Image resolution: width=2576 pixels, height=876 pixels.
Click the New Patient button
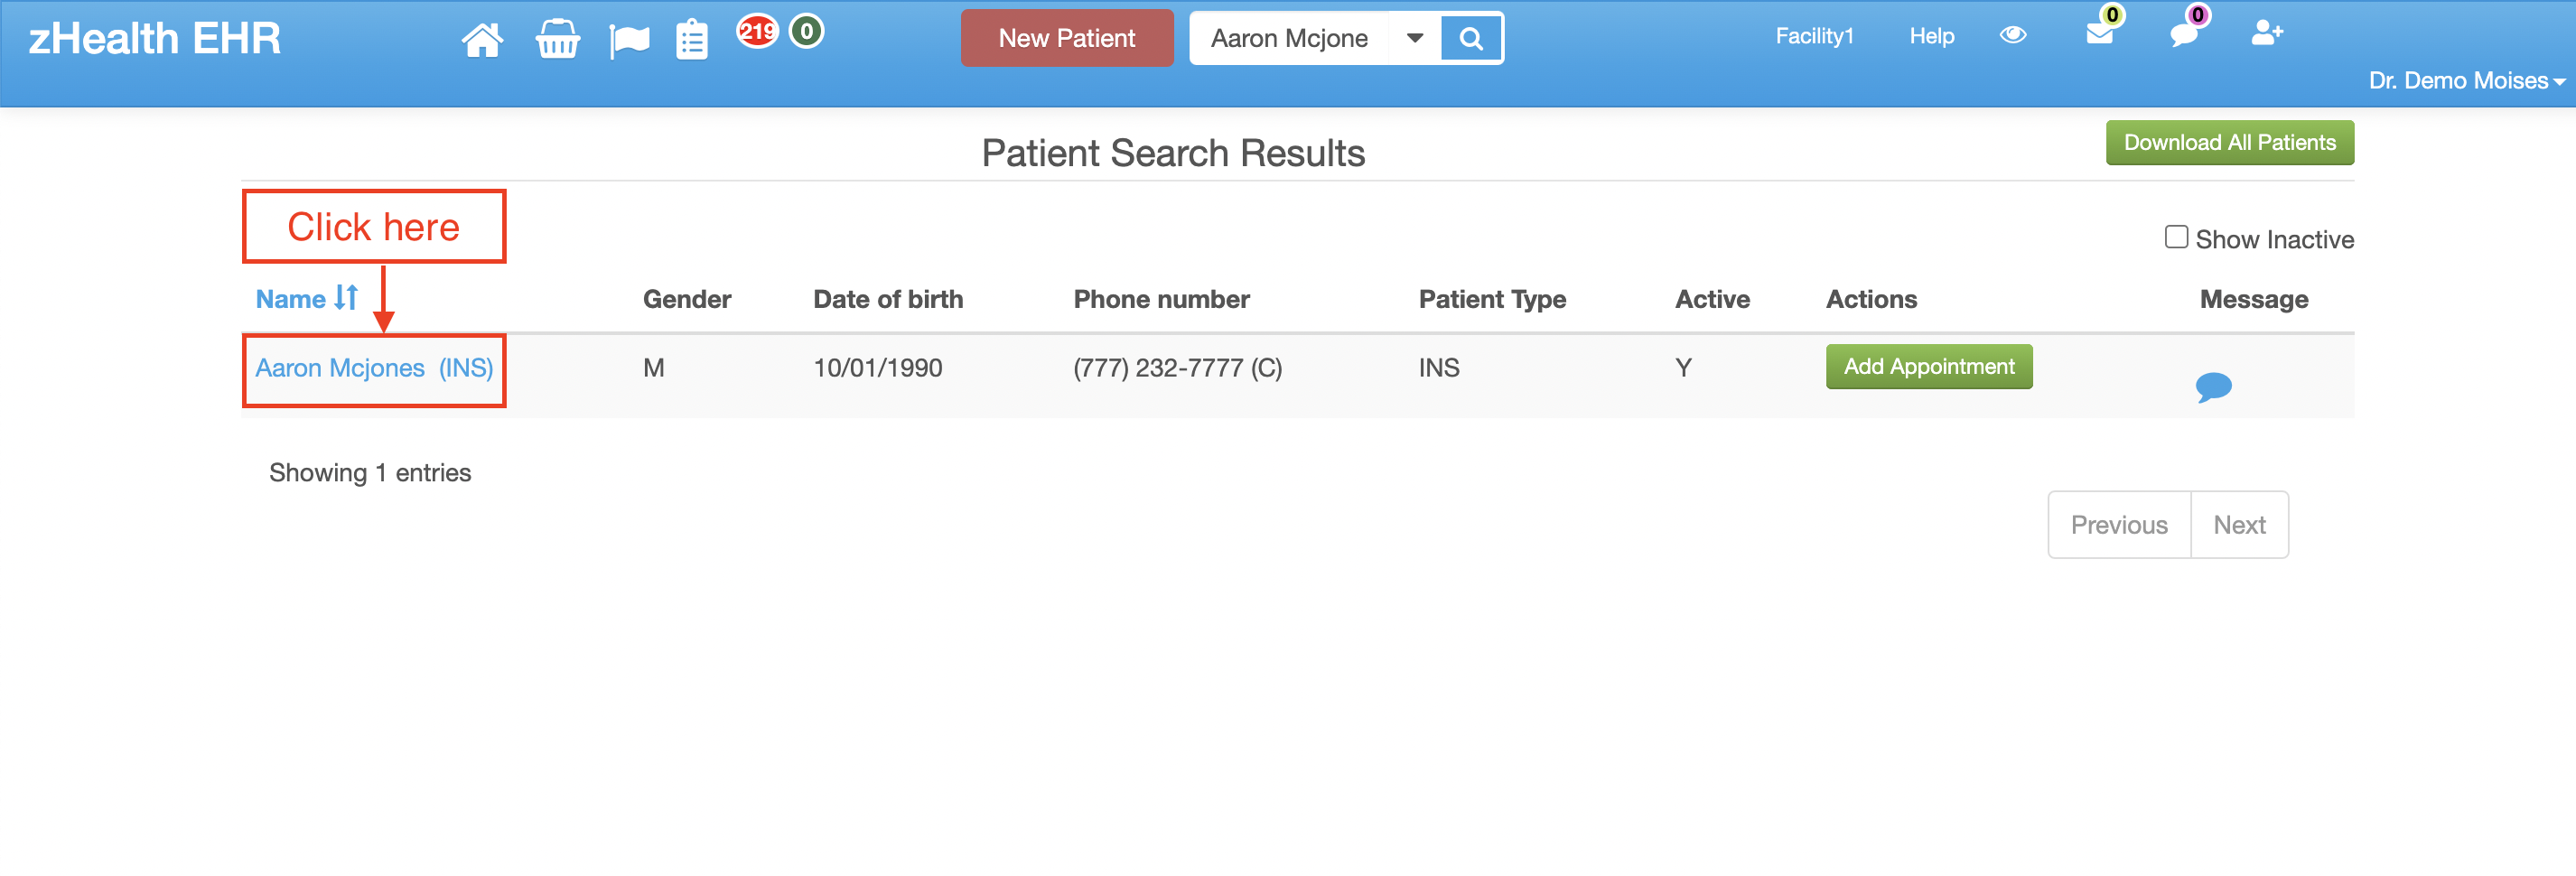click(x=1067, y=38)
